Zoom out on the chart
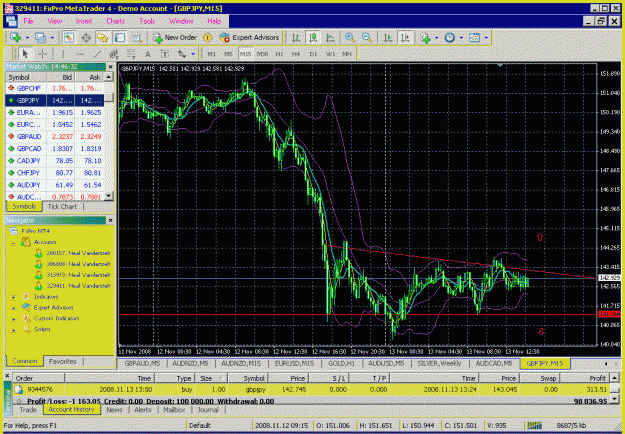 [x=367, y=37]
